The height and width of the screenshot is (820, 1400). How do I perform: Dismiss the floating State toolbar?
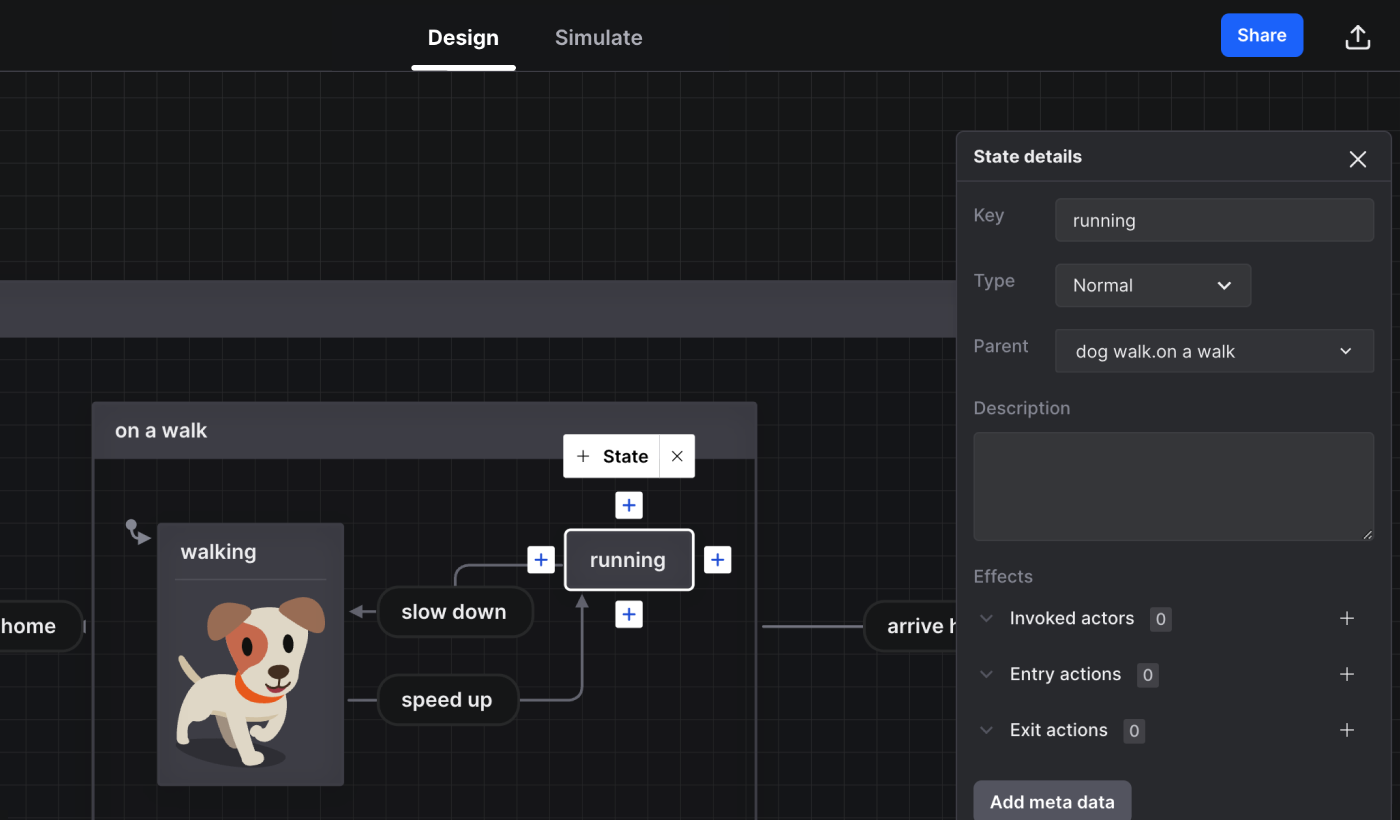click(677, 456)
